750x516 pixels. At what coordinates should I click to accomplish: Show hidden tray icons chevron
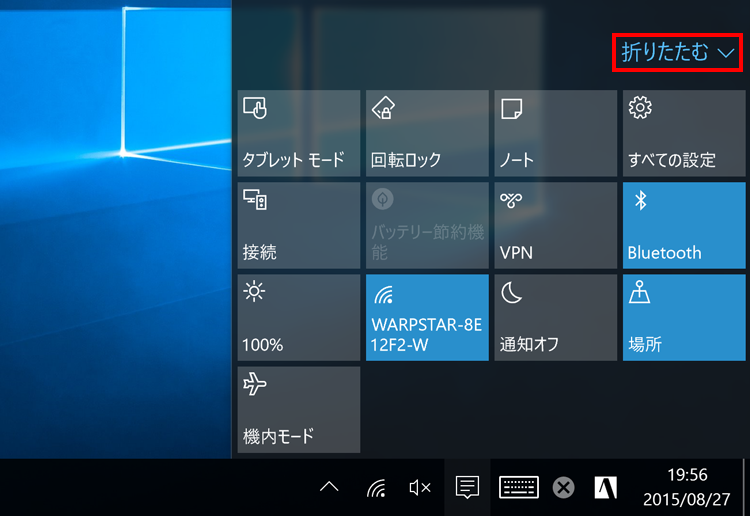[x=329, y=488]
